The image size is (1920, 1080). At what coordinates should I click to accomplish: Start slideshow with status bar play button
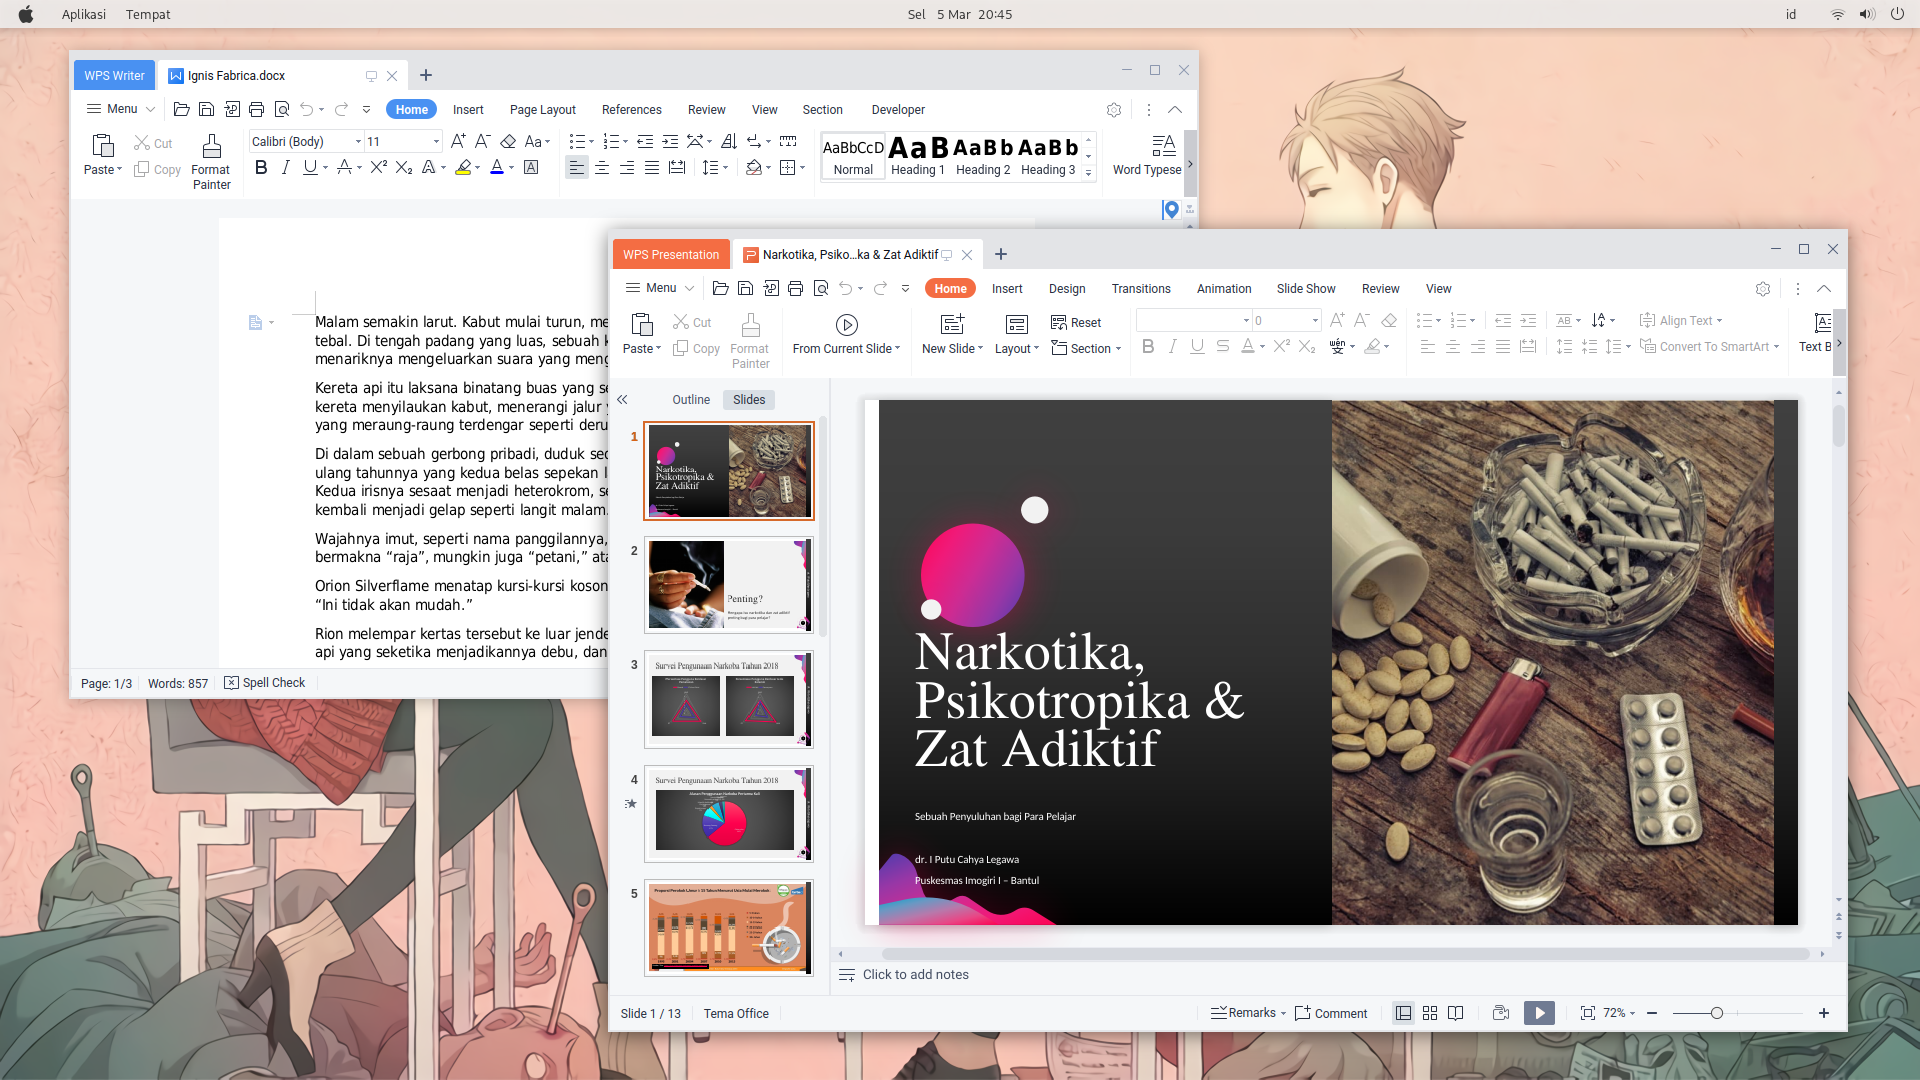point(1539,1013)
